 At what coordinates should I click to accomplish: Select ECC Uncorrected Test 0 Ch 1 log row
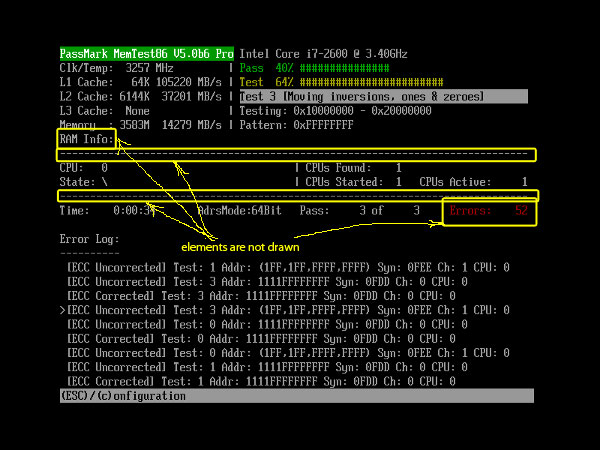(x=288, y=353)
